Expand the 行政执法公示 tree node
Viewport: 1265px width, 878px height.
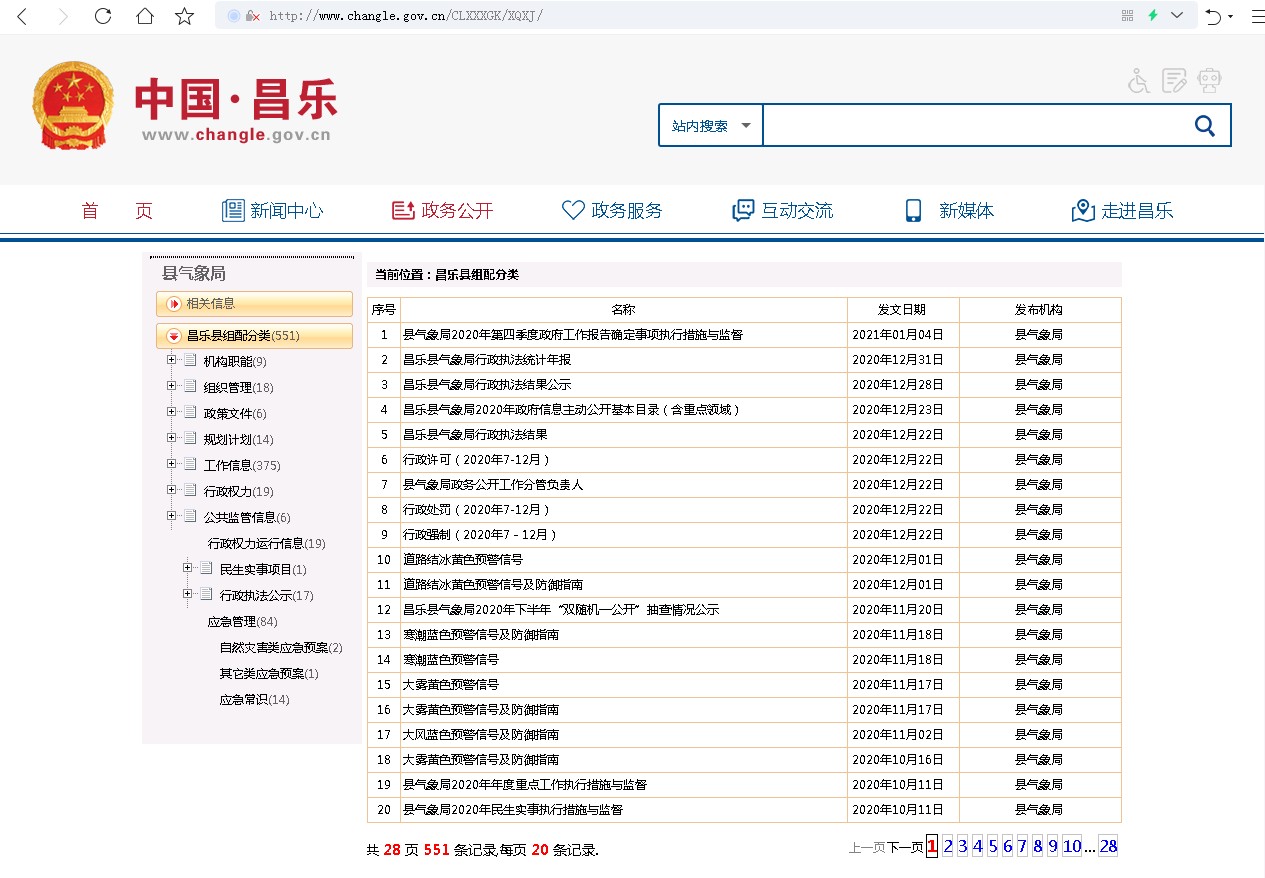pyautogui.click(x=188, y=594)
